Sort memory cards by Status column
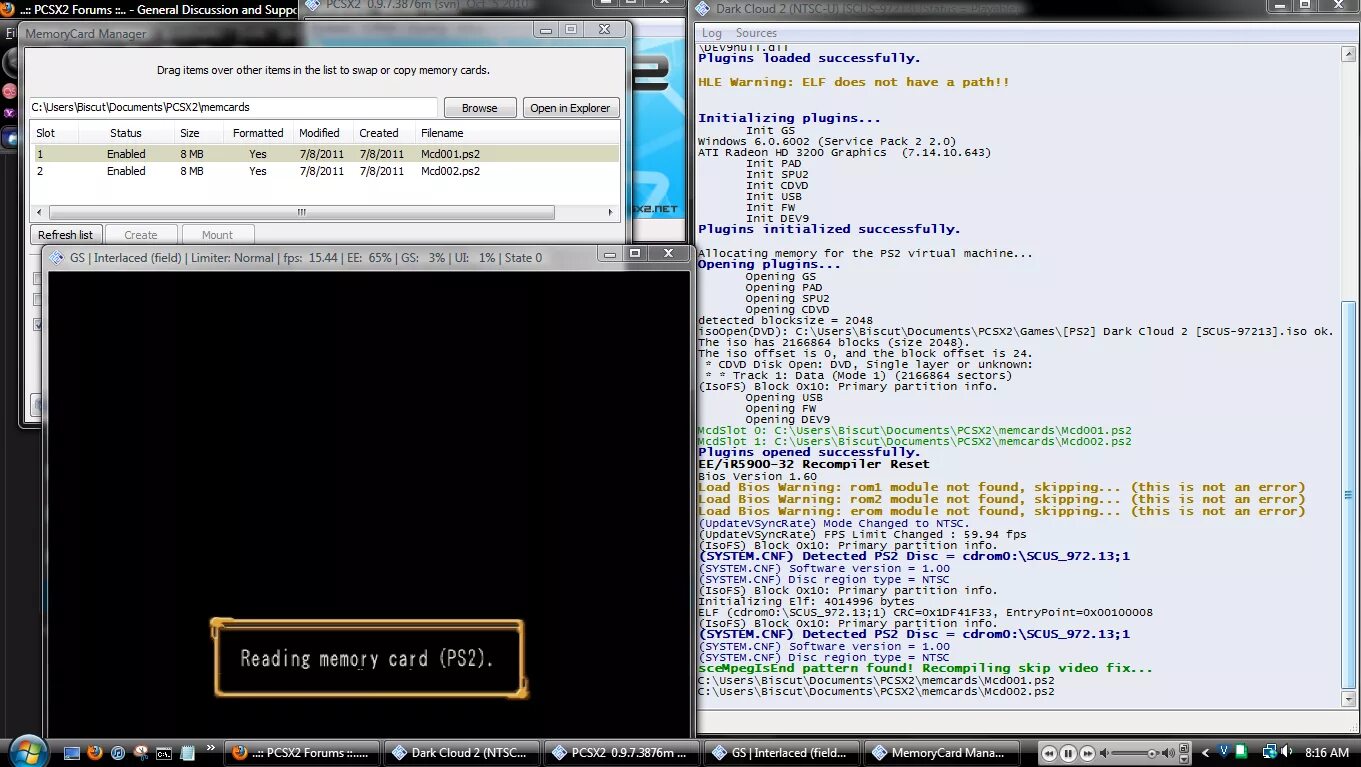 tap(126, 133)
